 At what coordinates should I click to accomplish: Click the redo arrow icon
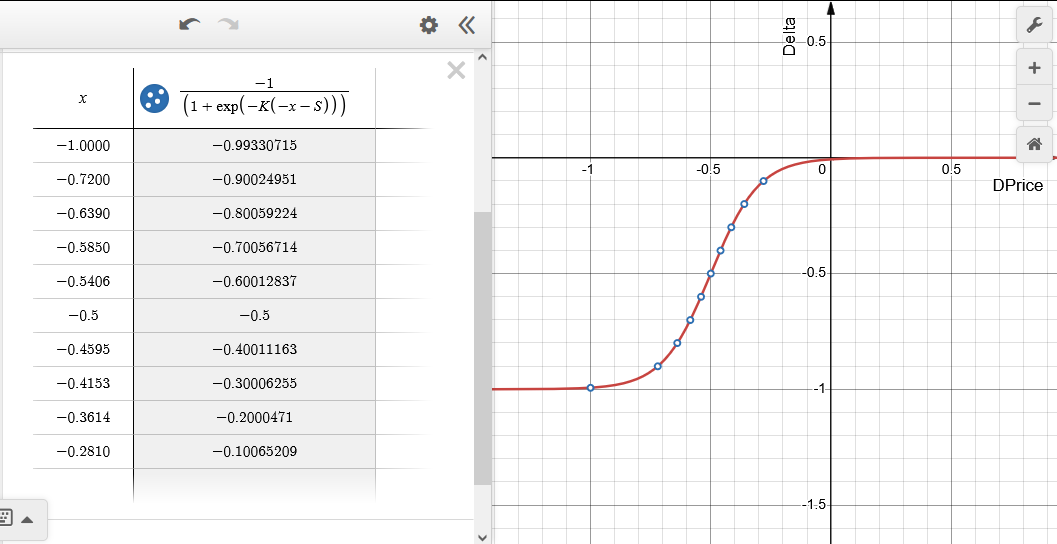pos(229,25)
